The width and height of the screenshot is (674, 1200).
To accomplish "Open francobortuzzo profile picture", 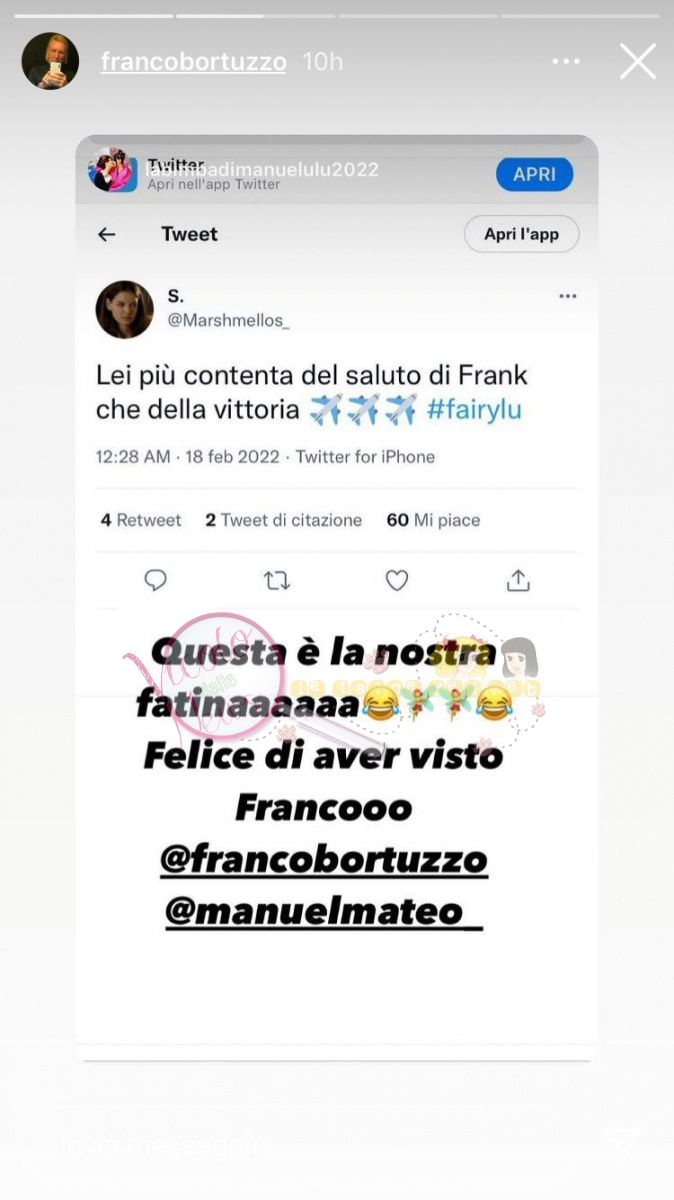I will 50,61.
